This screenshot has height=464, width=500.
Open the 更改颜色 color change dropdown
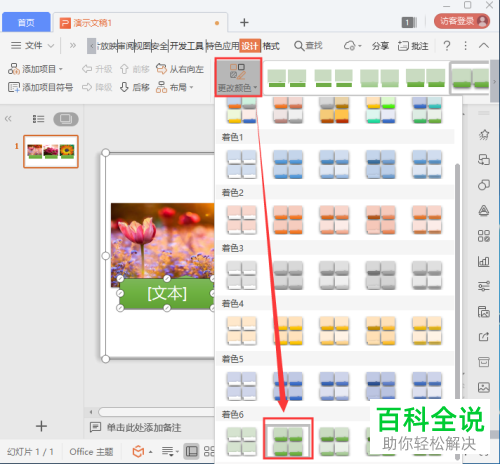pyautogui.click(x=238, y=78)
